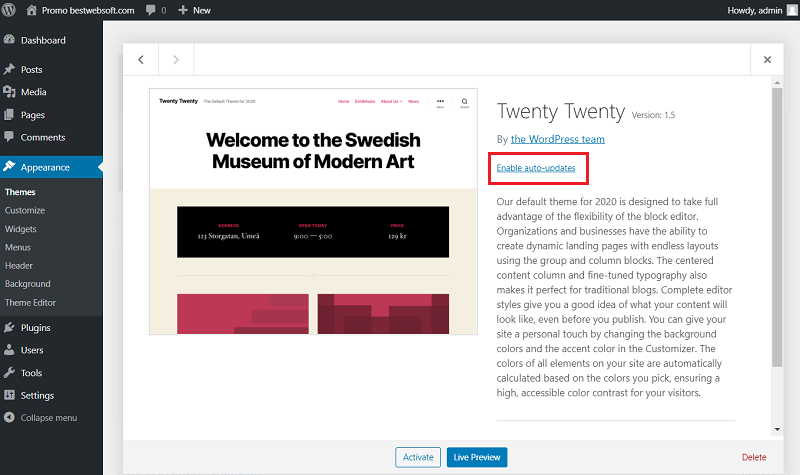Click scrollbar down arrow in theme details
800x475 pixels.
click(777, 430)
